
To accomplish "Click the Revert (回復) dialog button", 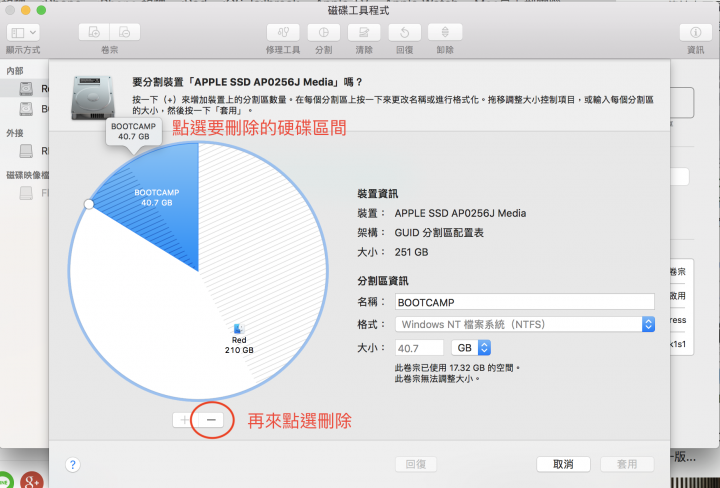I will 416,464.
